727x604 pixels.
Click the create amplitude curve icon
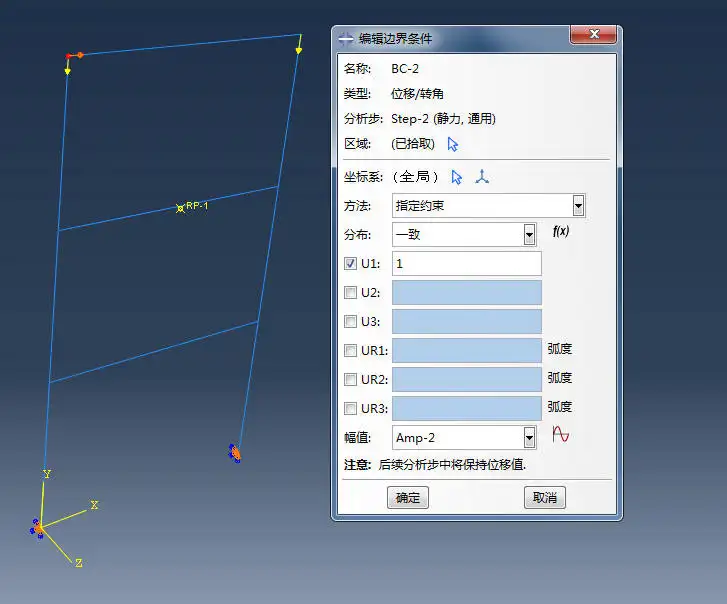[561, 434]
